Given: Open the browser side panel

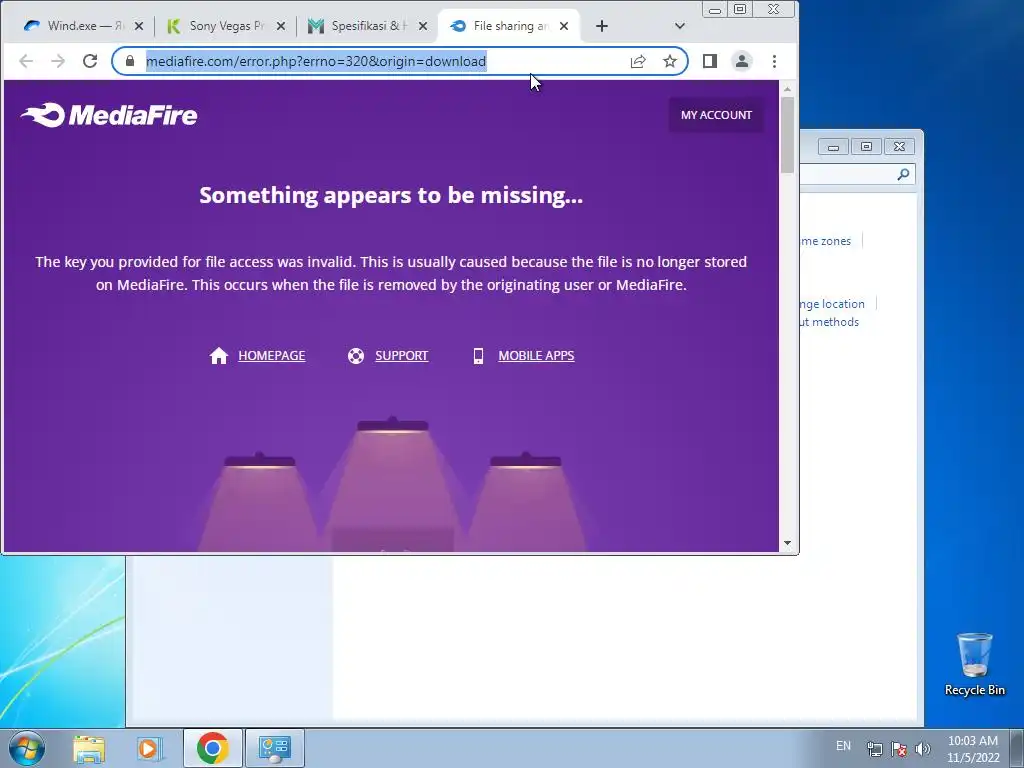Looking at the screenshot, I should click(710, 61).
